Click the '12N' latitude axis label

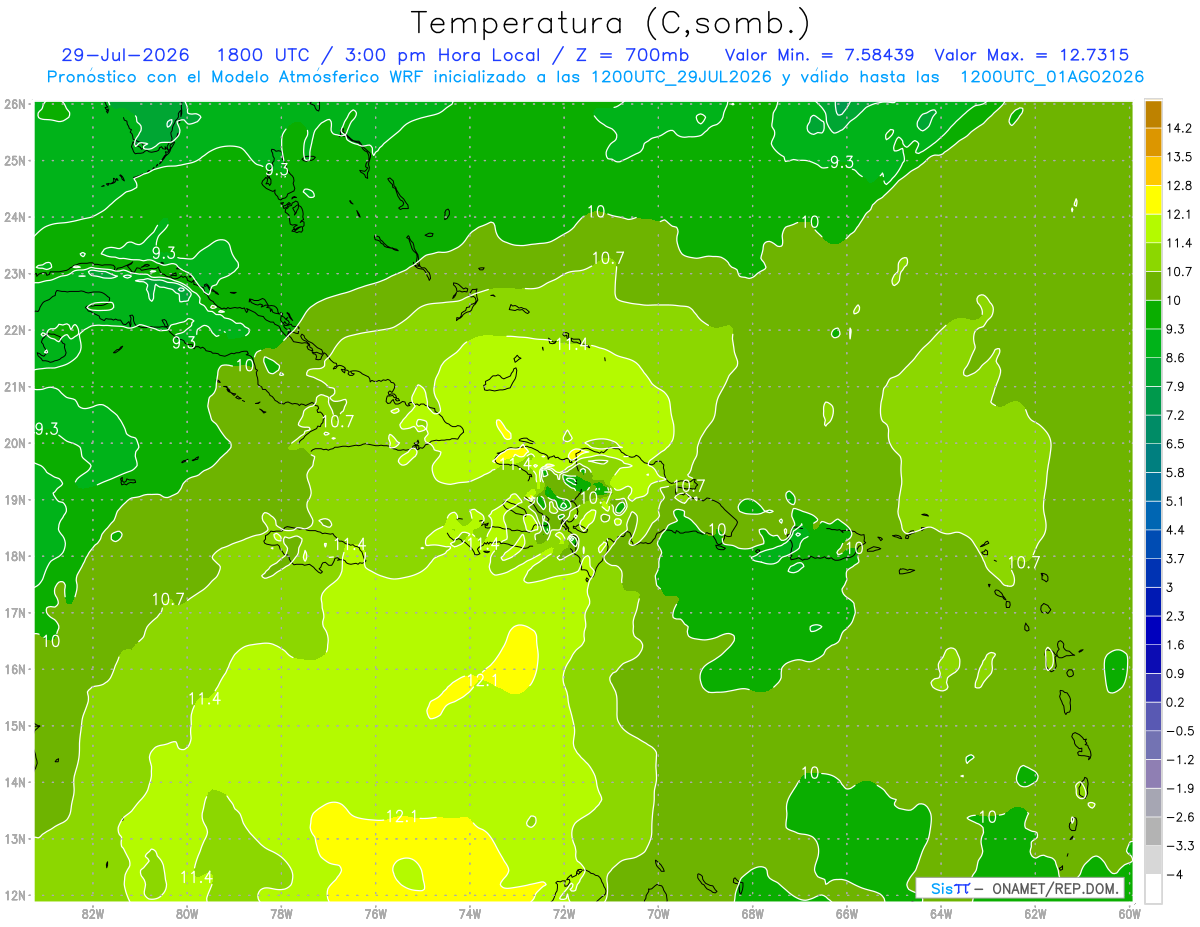[x=14, y=895]
